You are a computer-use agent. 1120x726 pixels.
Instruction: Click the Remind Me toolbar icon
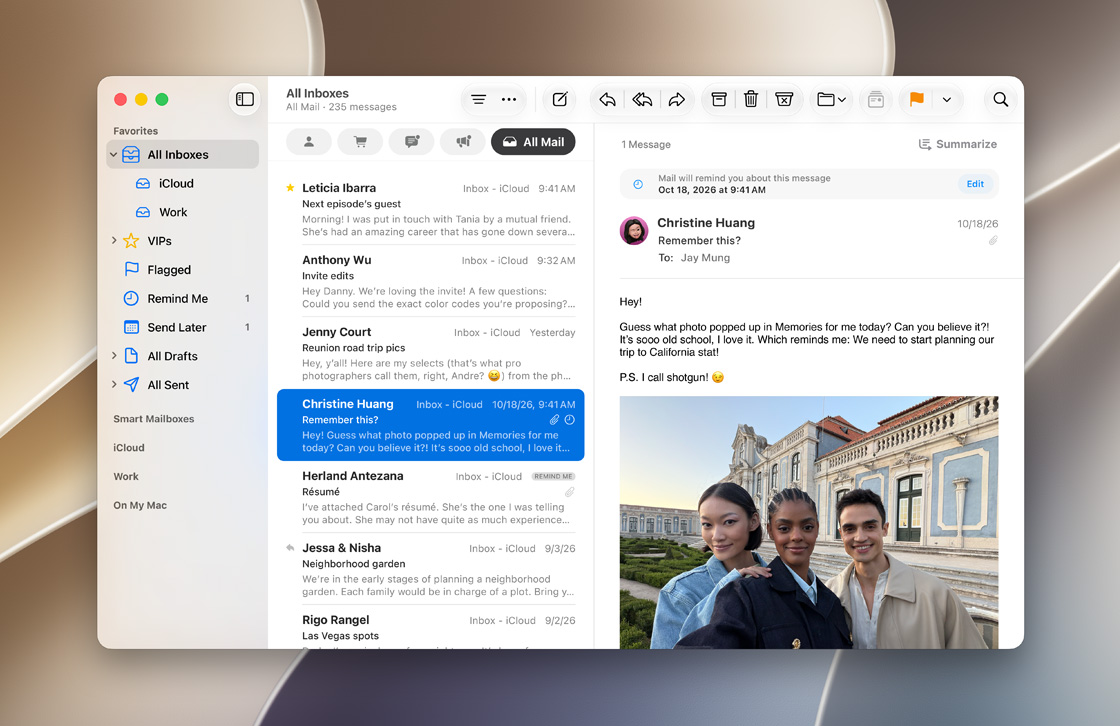876,99
